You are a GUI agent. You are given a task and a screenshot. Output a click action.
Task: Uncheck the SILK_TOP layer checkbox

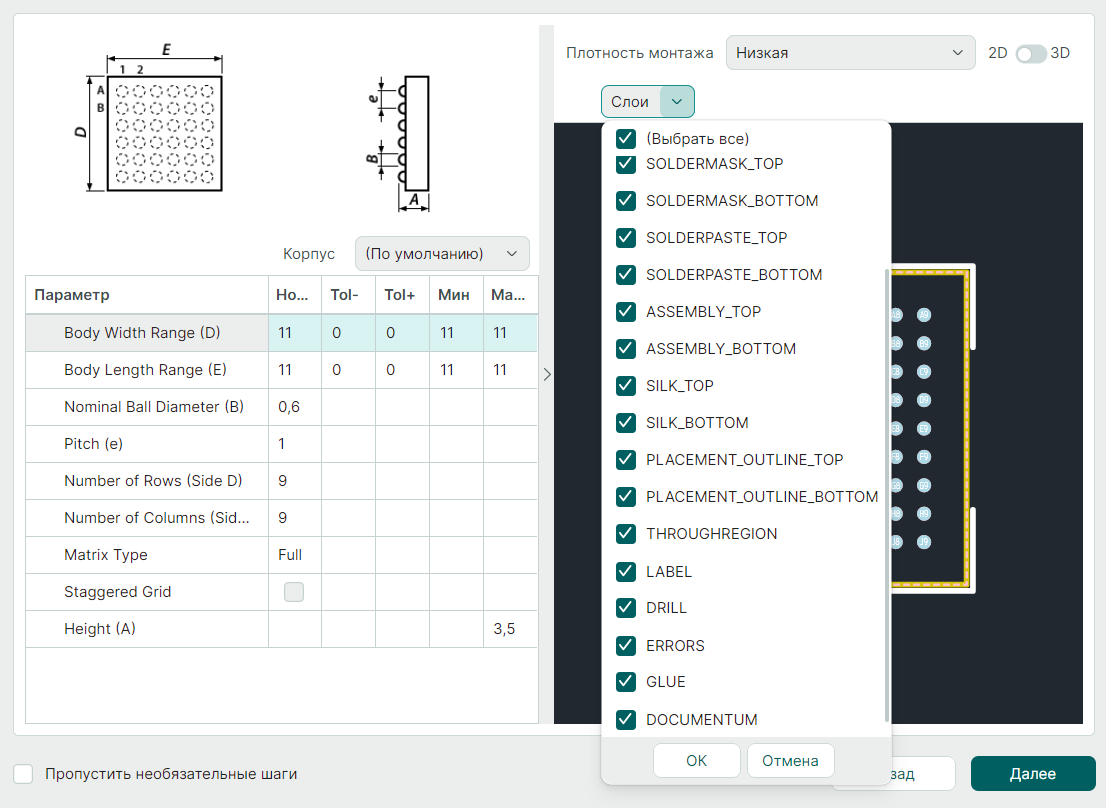[626, 386]
